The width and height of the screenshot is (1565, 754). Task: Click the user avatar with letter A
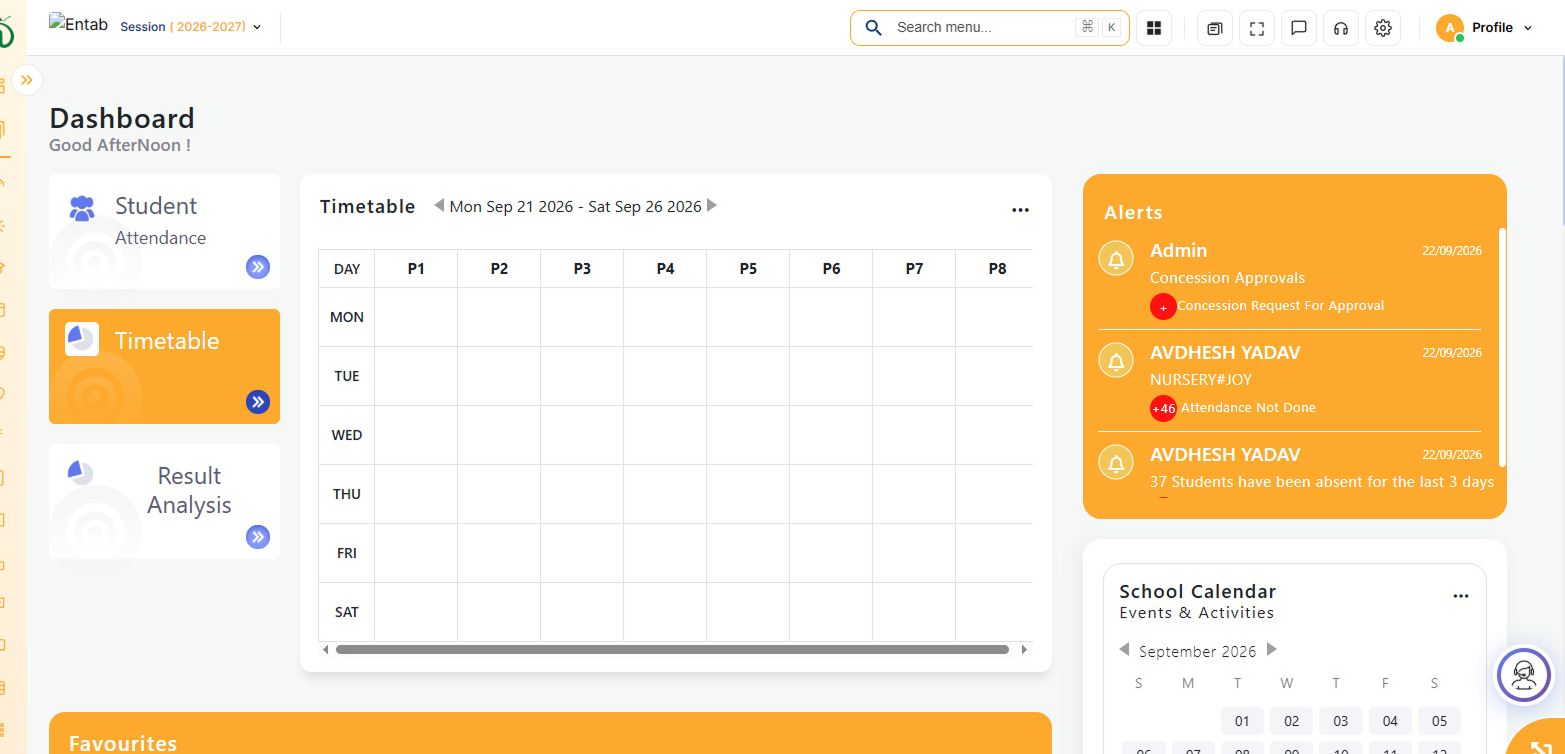click(x=1449, y=28)
